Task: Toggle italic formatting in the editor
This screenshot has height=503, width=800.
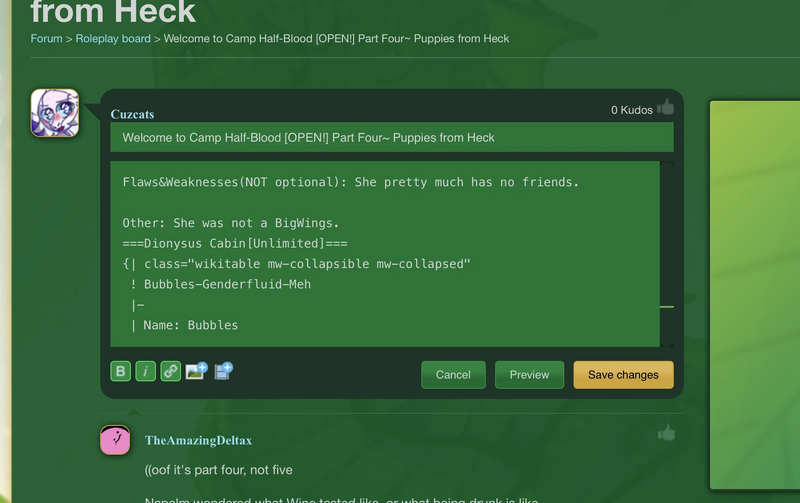Action: [x=145, y=371]
